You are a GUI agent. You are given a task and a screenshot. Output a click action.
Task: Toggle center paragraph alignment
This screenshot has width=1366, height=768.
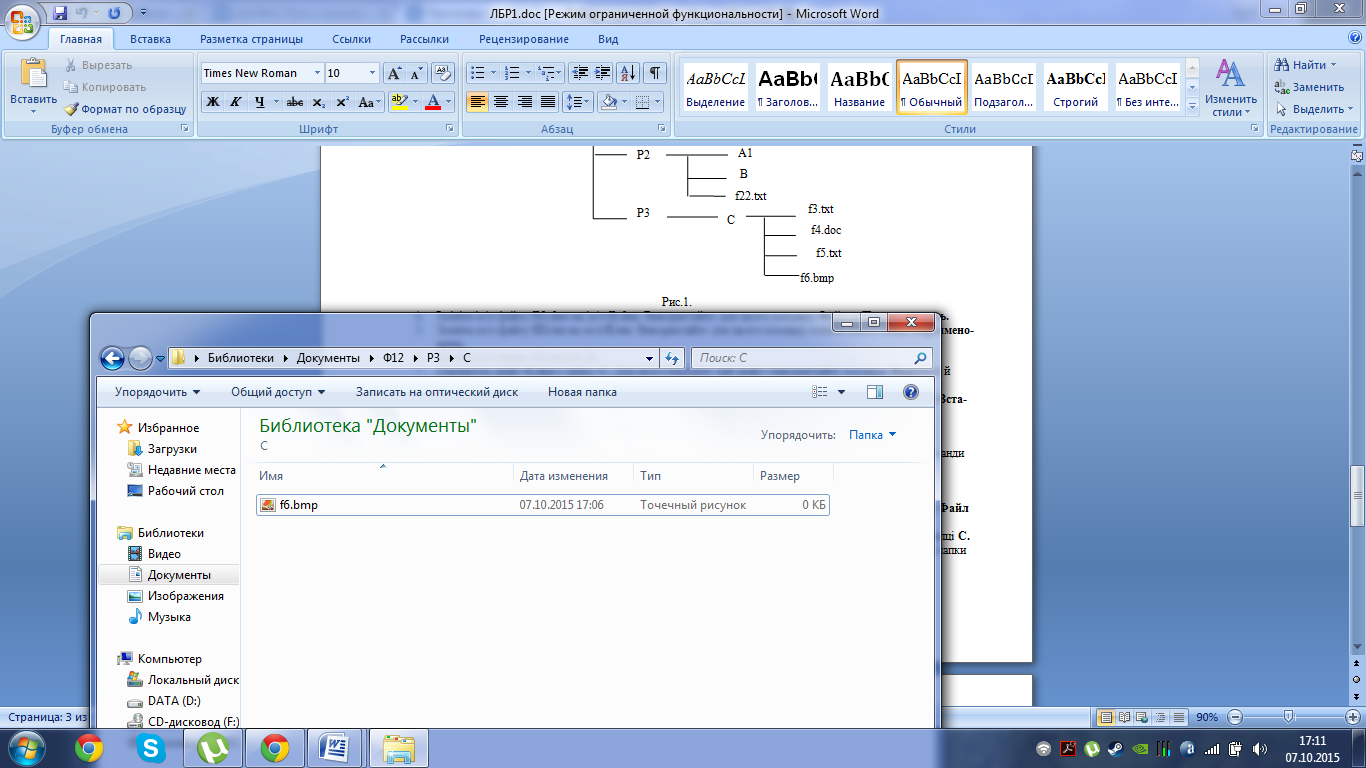point(501,102)
